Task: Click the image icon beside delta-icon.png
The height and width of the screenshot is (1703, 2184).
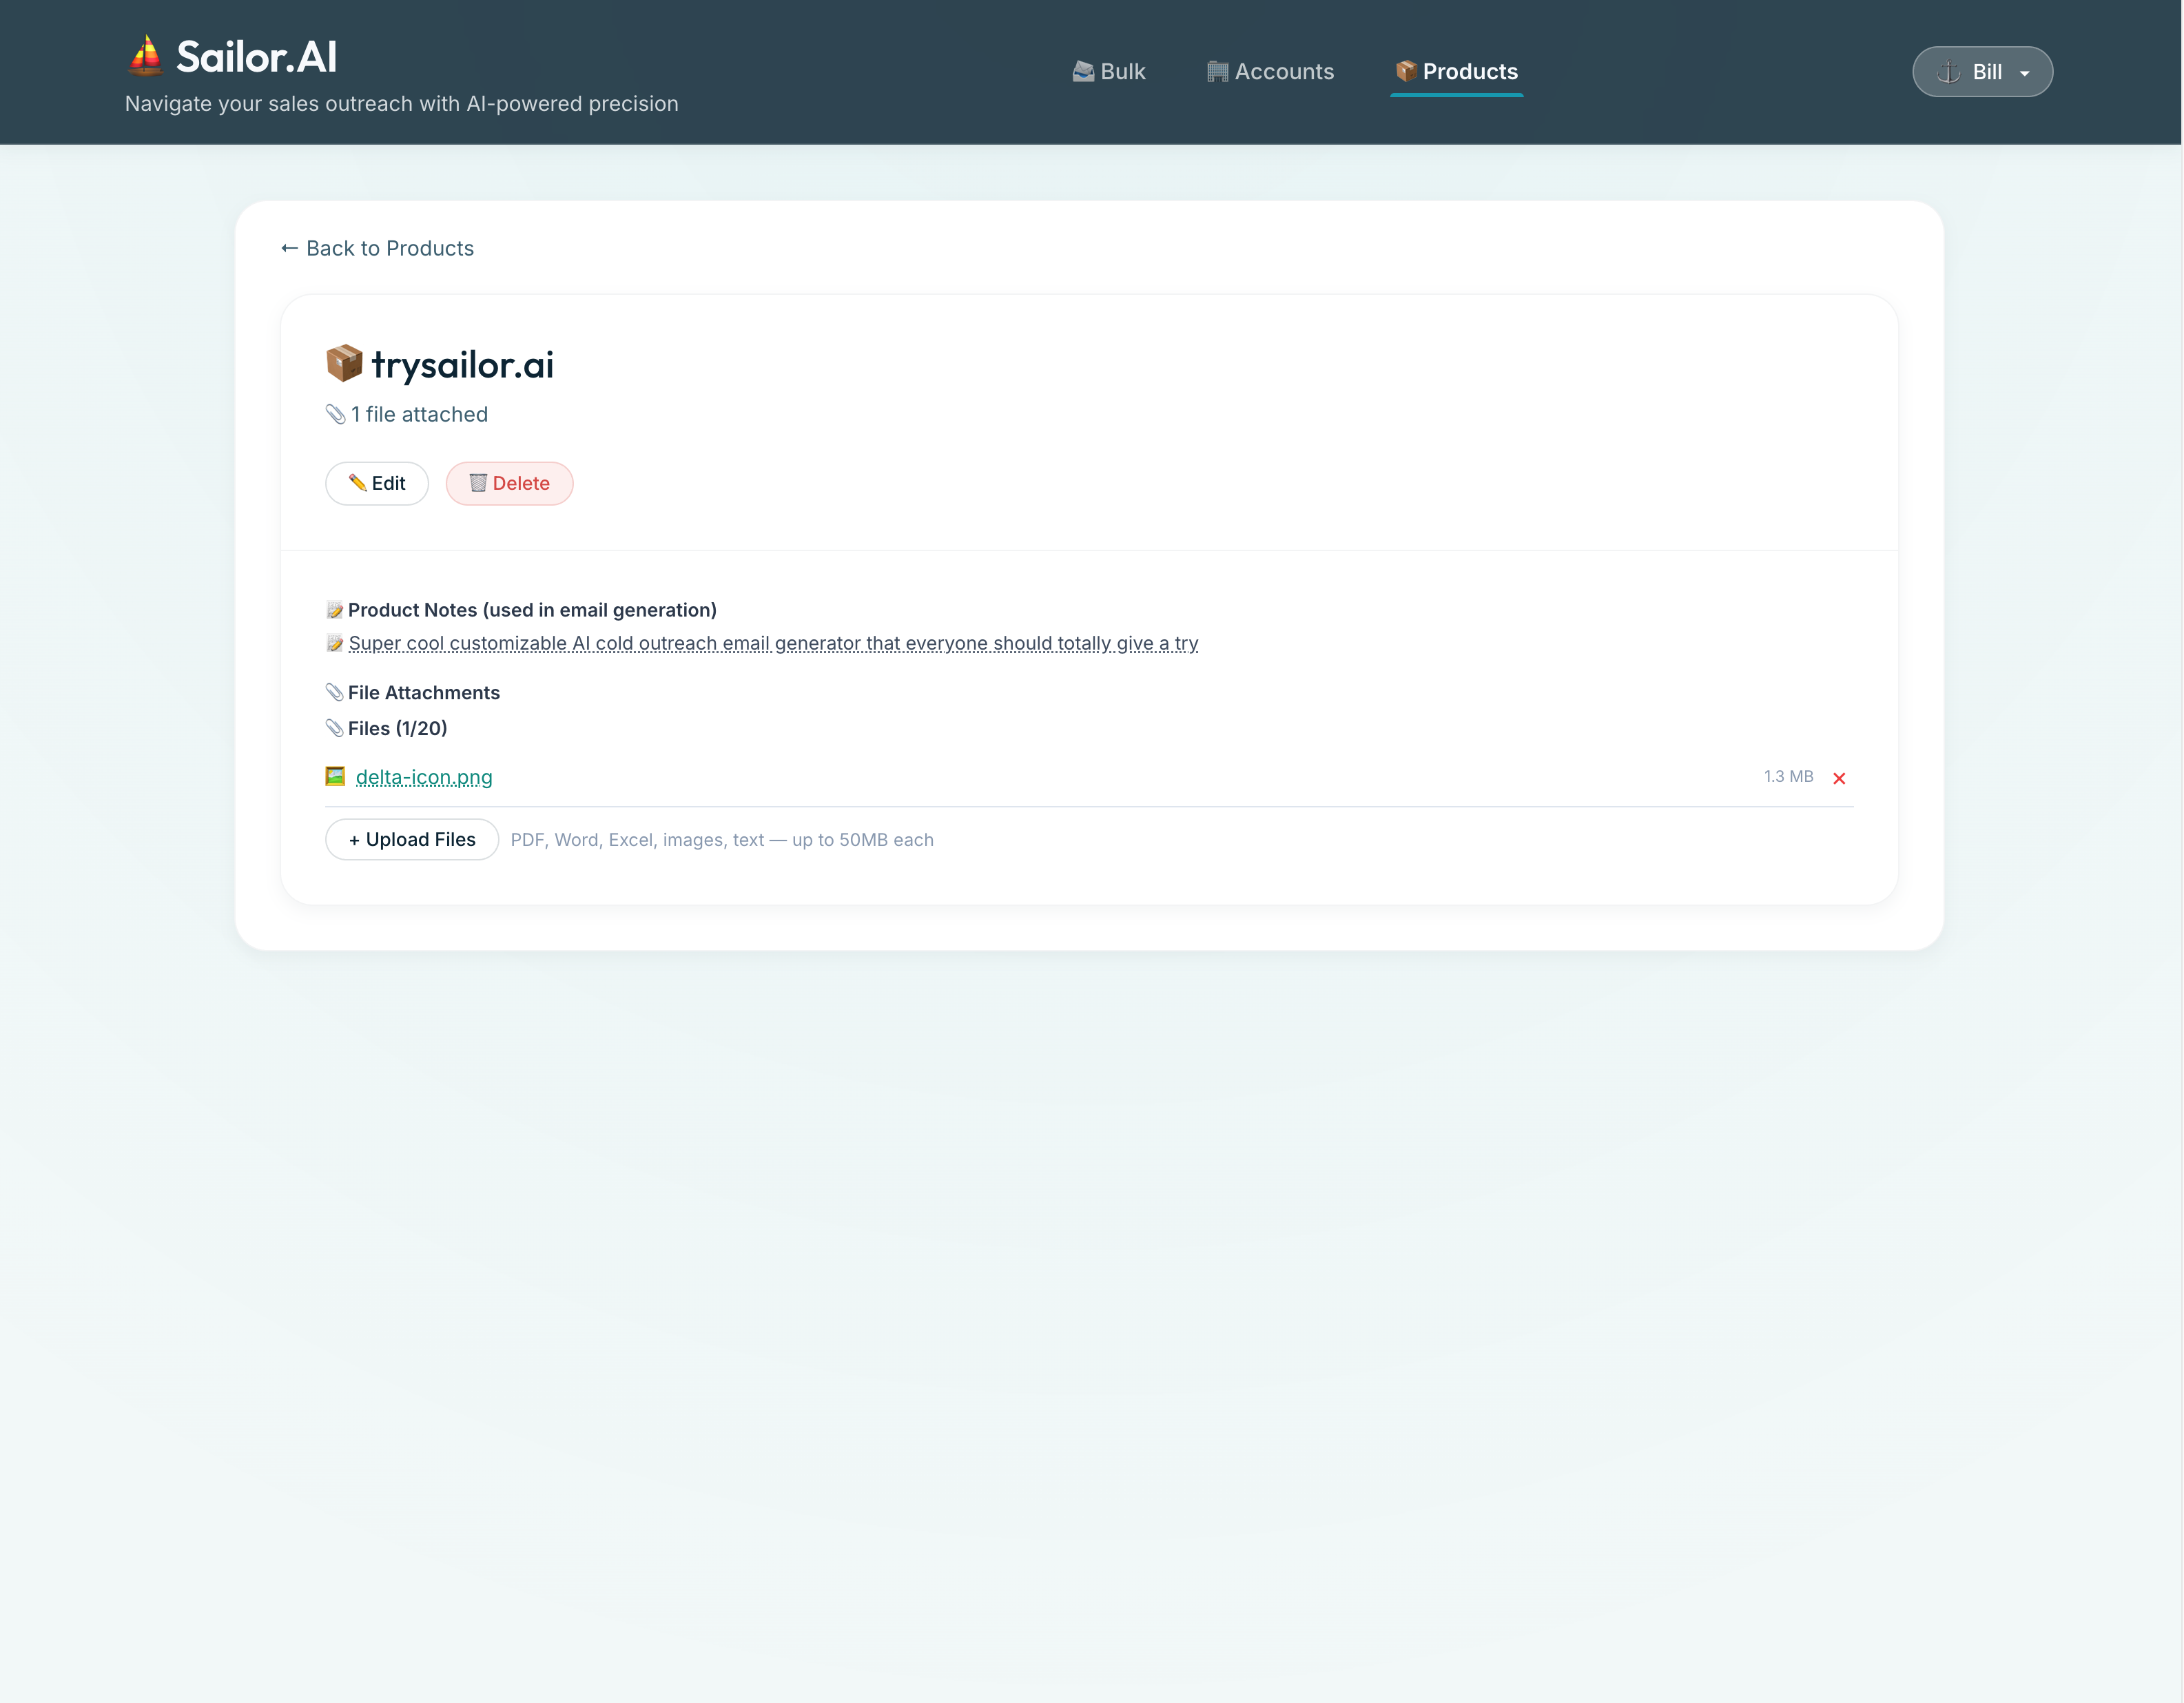Action: tap(335, 776)
